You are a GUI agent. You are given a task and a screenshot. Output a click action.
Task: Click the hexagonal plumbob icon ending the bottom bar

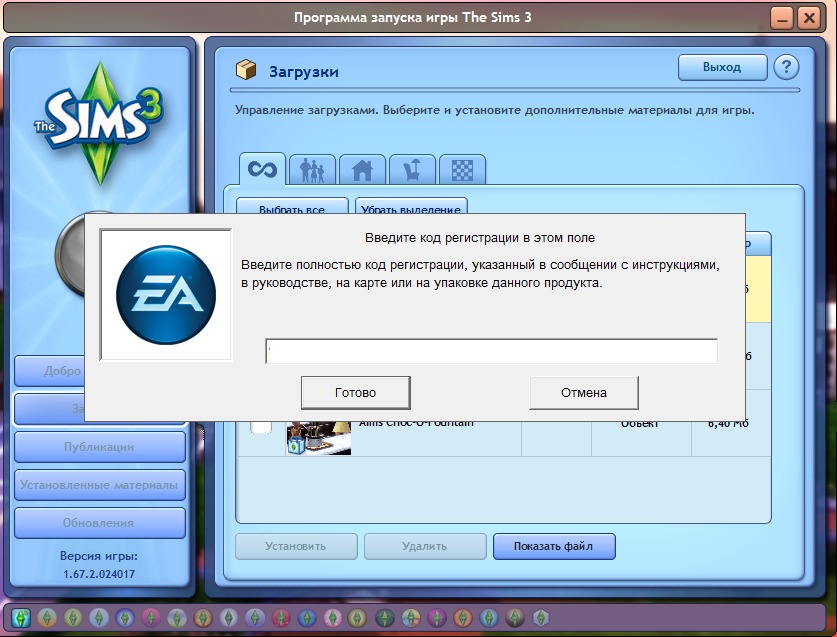541,618
